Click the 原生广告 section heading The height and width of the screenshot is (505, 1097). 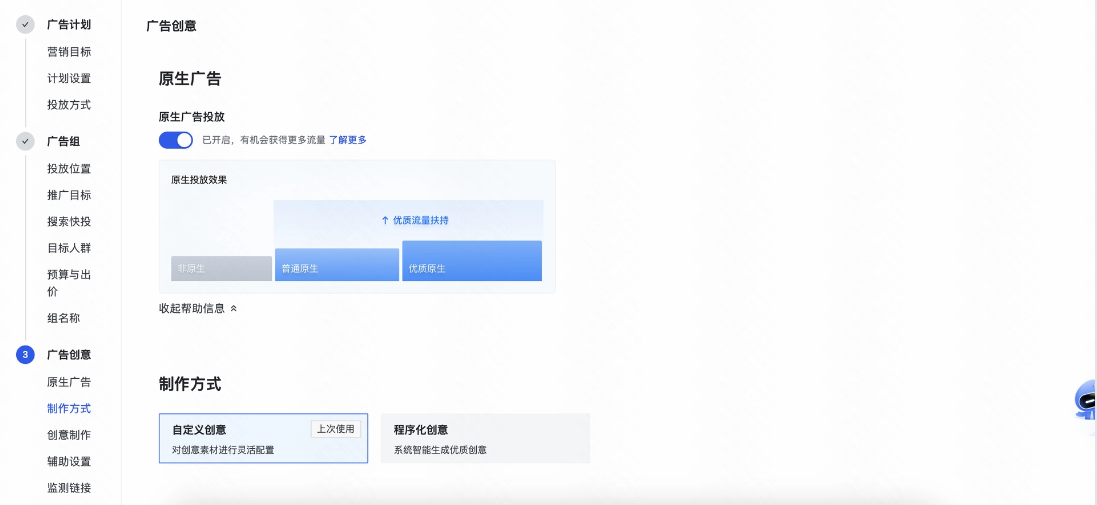tap(190, 79)
